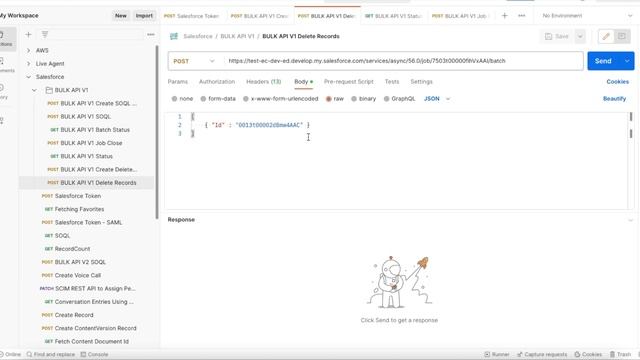640x360 pixels.
Task: Open the tab overflow ellipsis menu
Action: coord(522,16)
